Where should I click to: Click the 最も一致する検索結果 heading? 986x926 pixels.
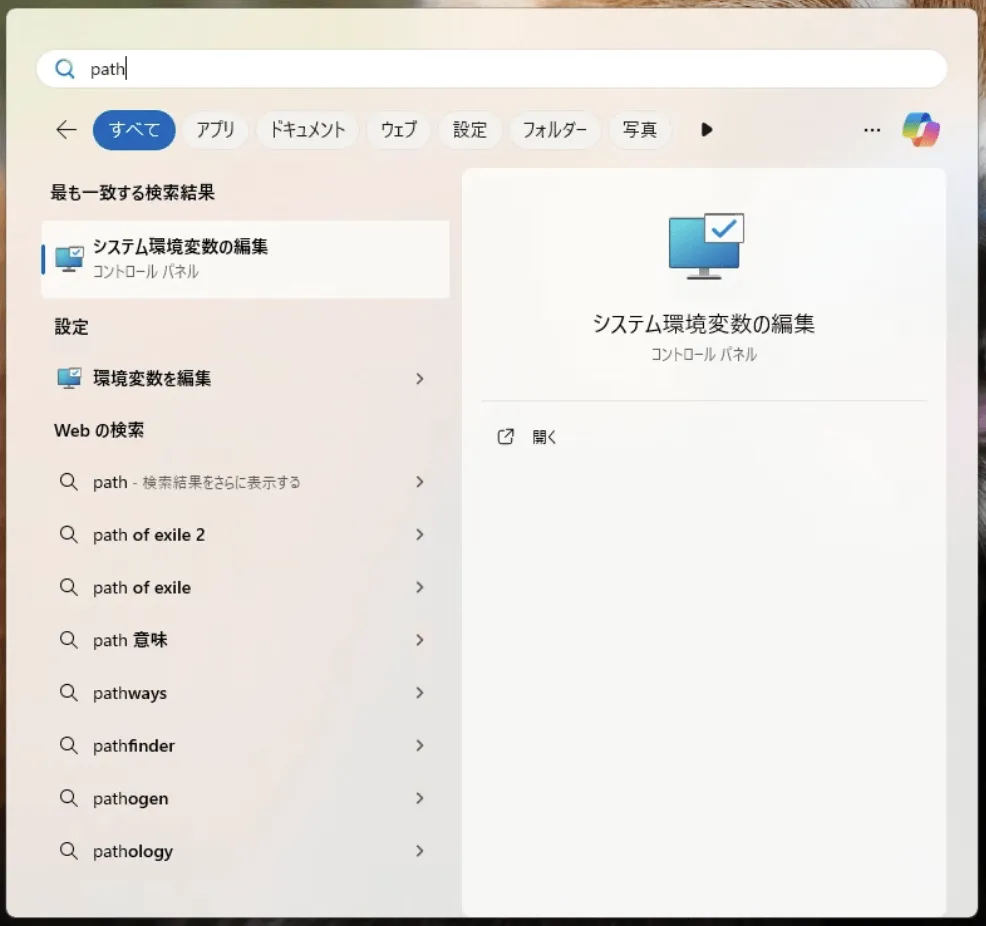pos(133,192)
